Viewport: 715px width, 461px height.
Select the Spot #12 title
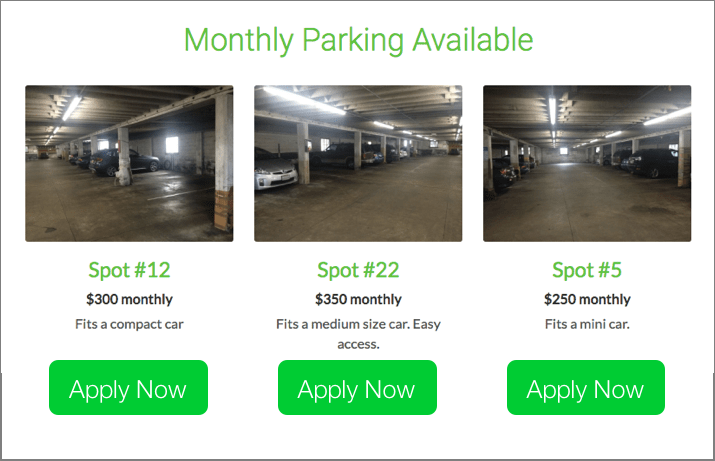click(129, 270)
